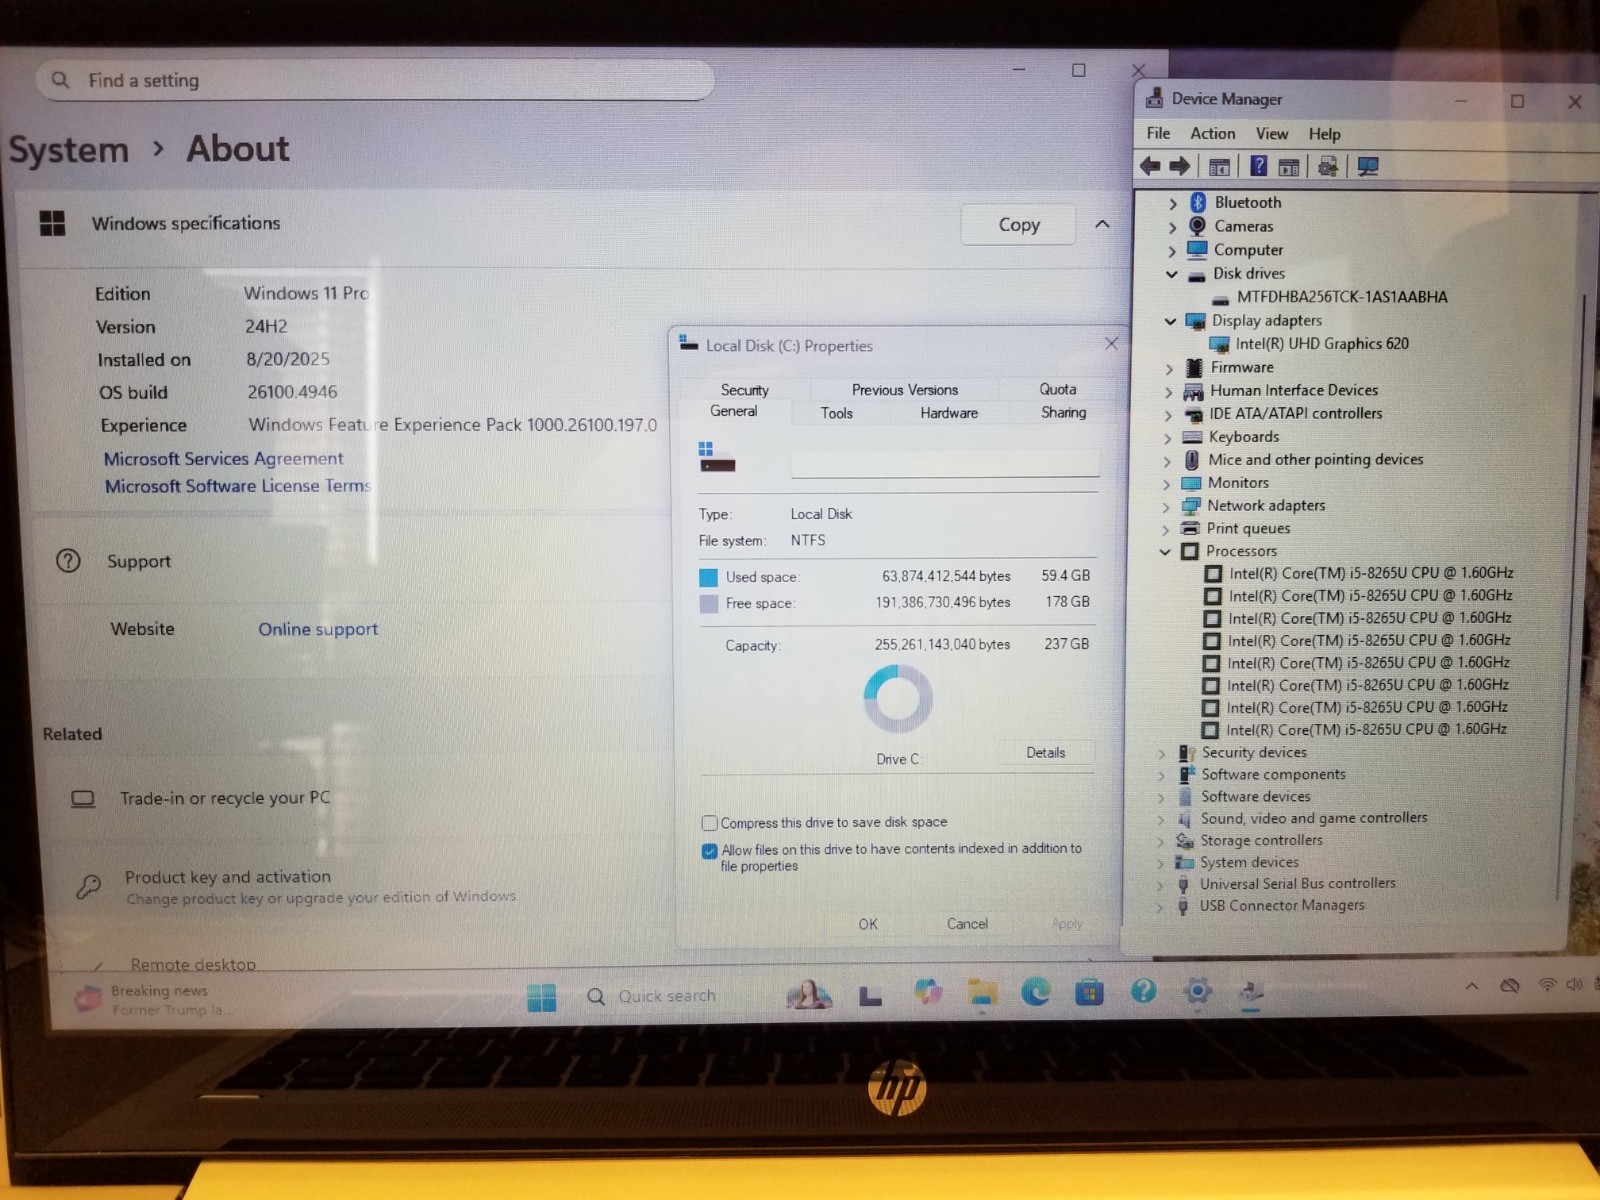1600x1200 pixels.
Task: Show hidden icons in system tray
Action: 1472,986
